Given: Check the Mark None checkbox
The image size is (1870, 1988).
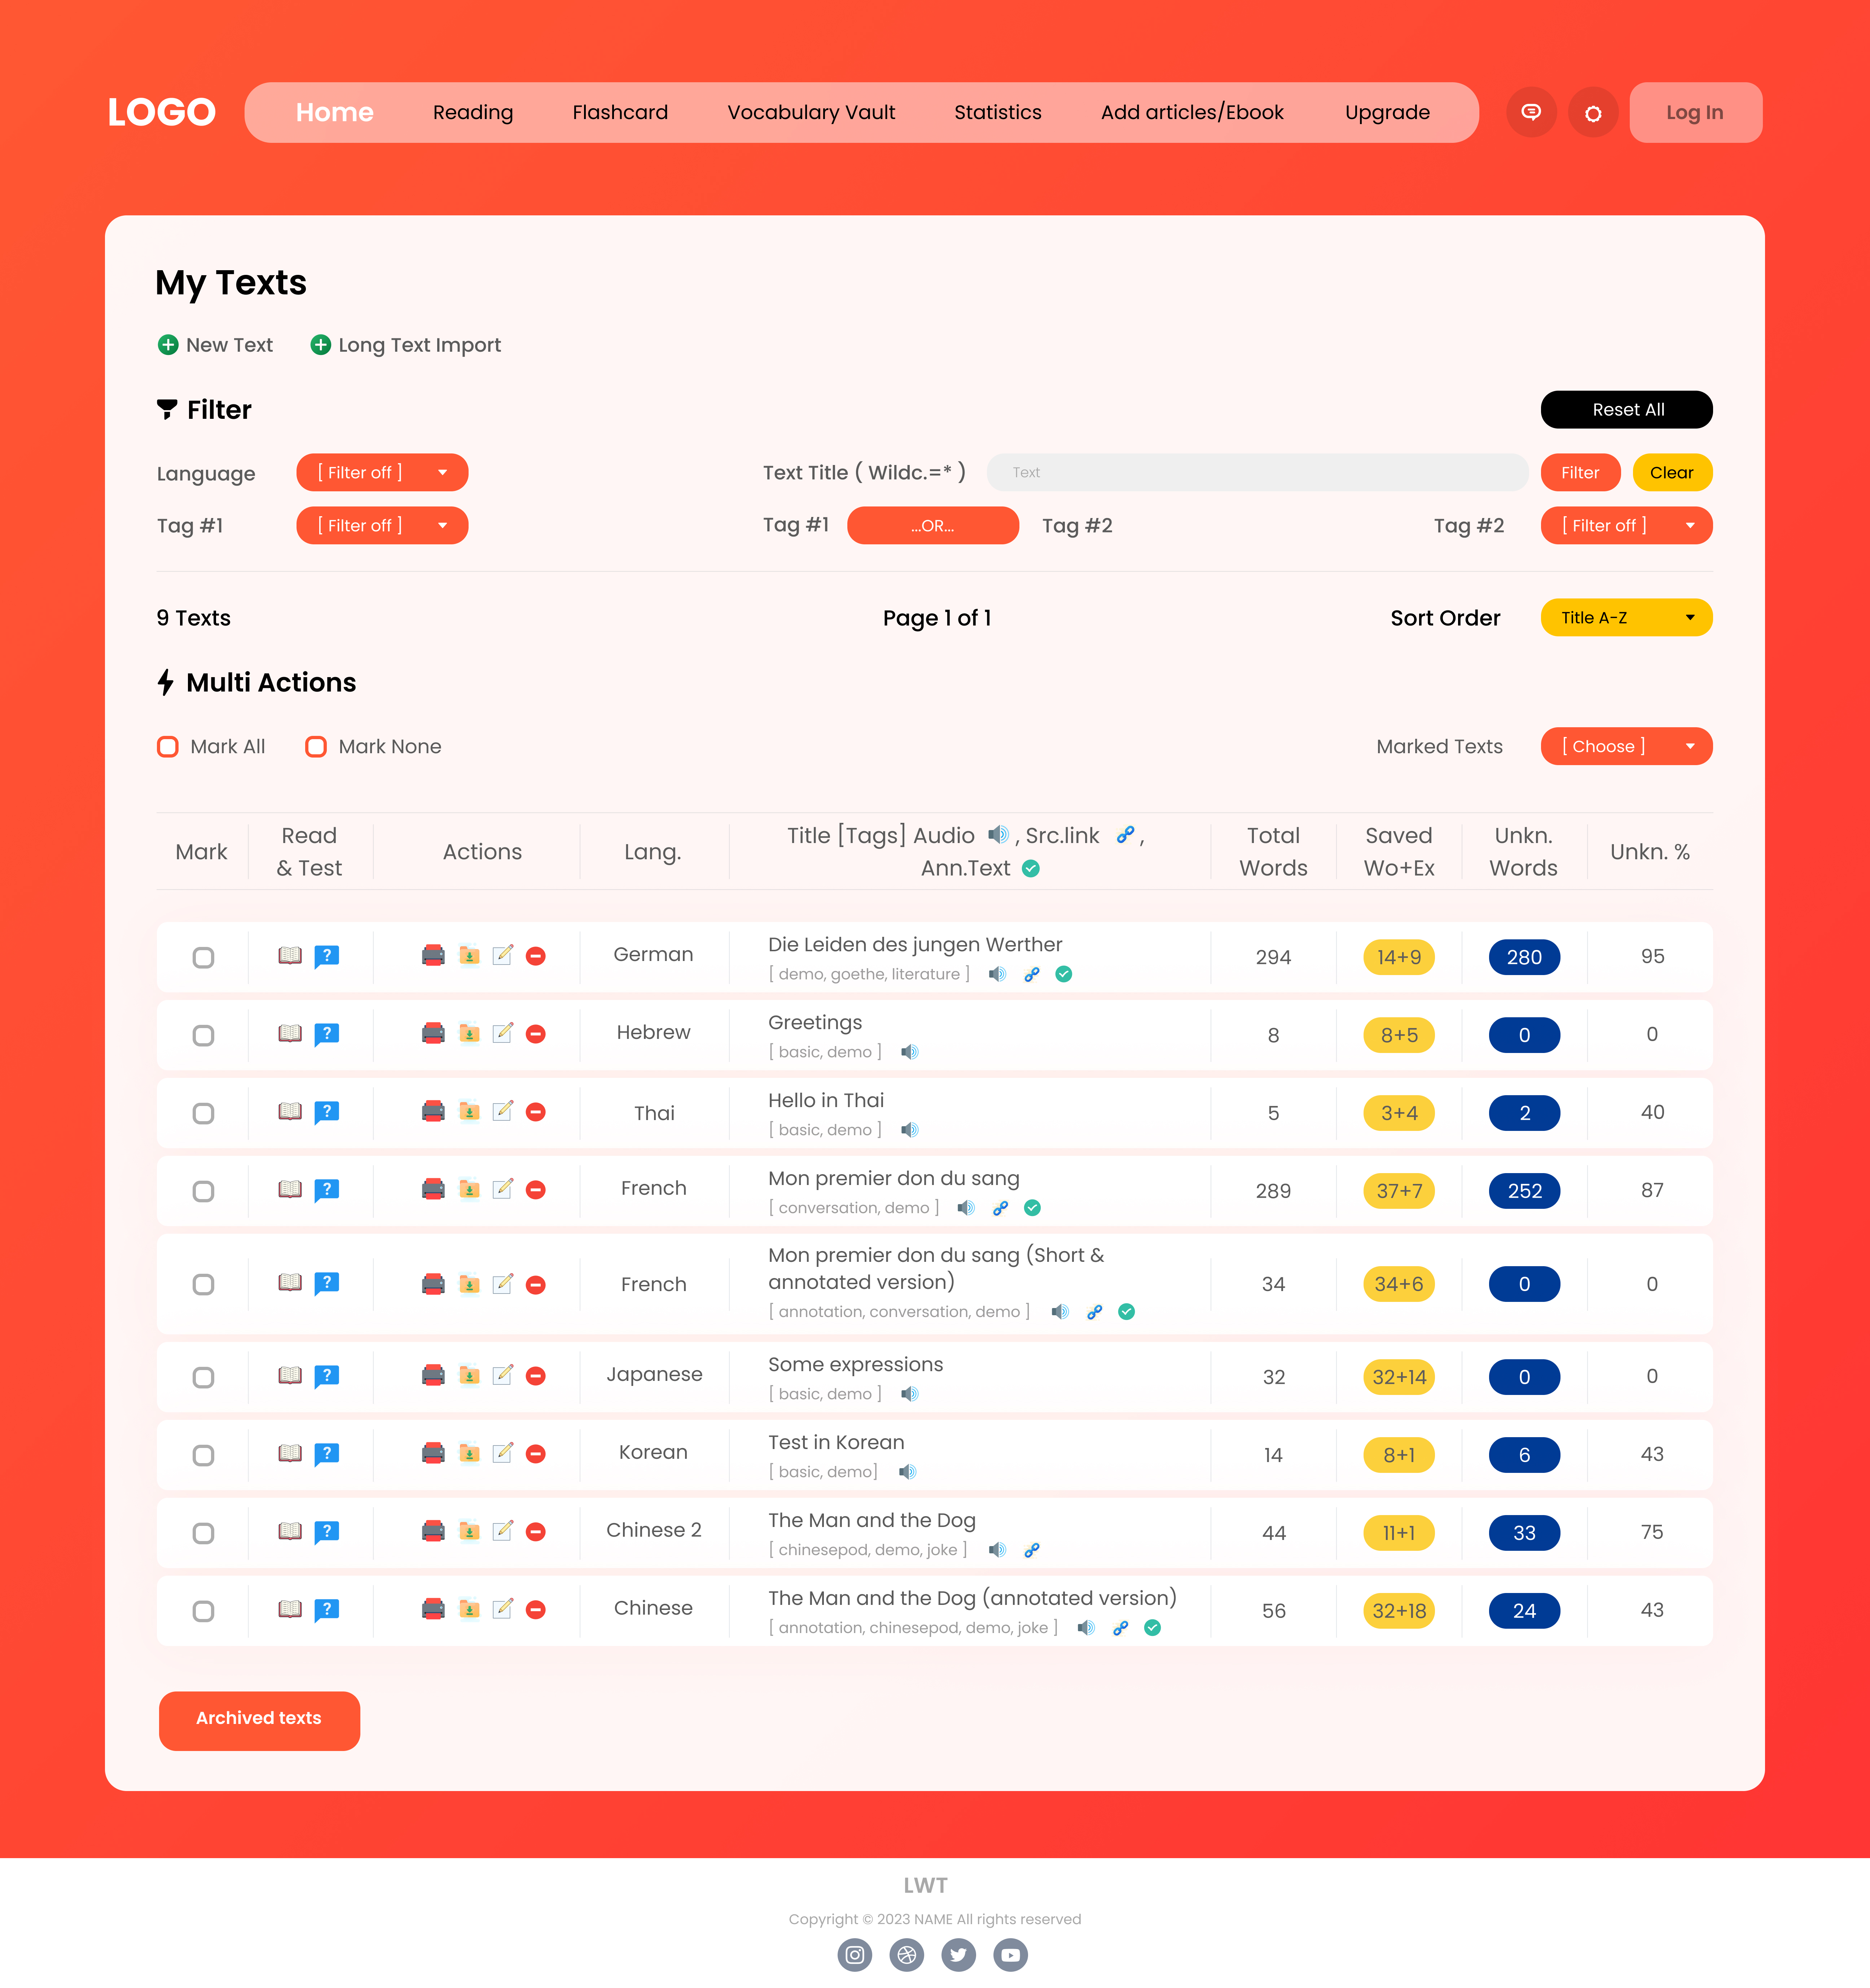Looking at the screenshot, I should click(316, 747).
